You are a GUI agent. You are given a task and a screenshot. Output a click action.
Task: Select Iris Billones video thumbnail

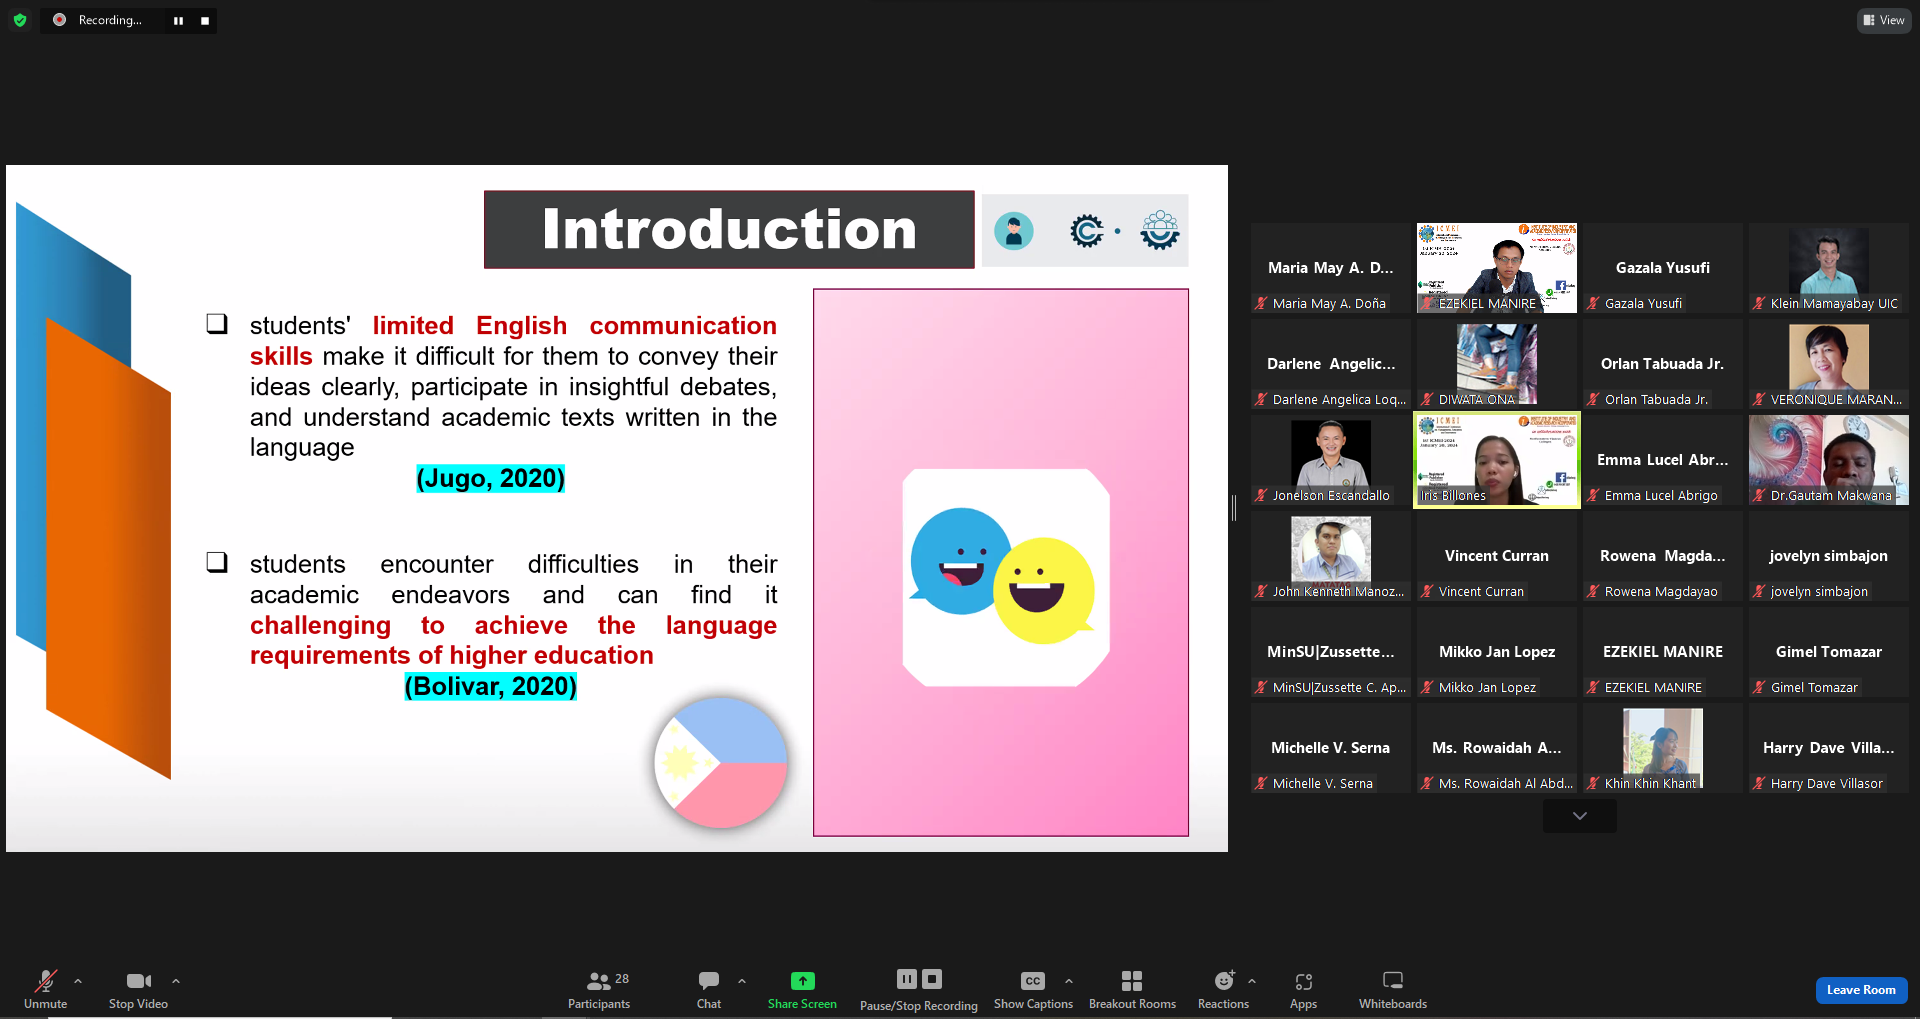tap(1496, 460)
